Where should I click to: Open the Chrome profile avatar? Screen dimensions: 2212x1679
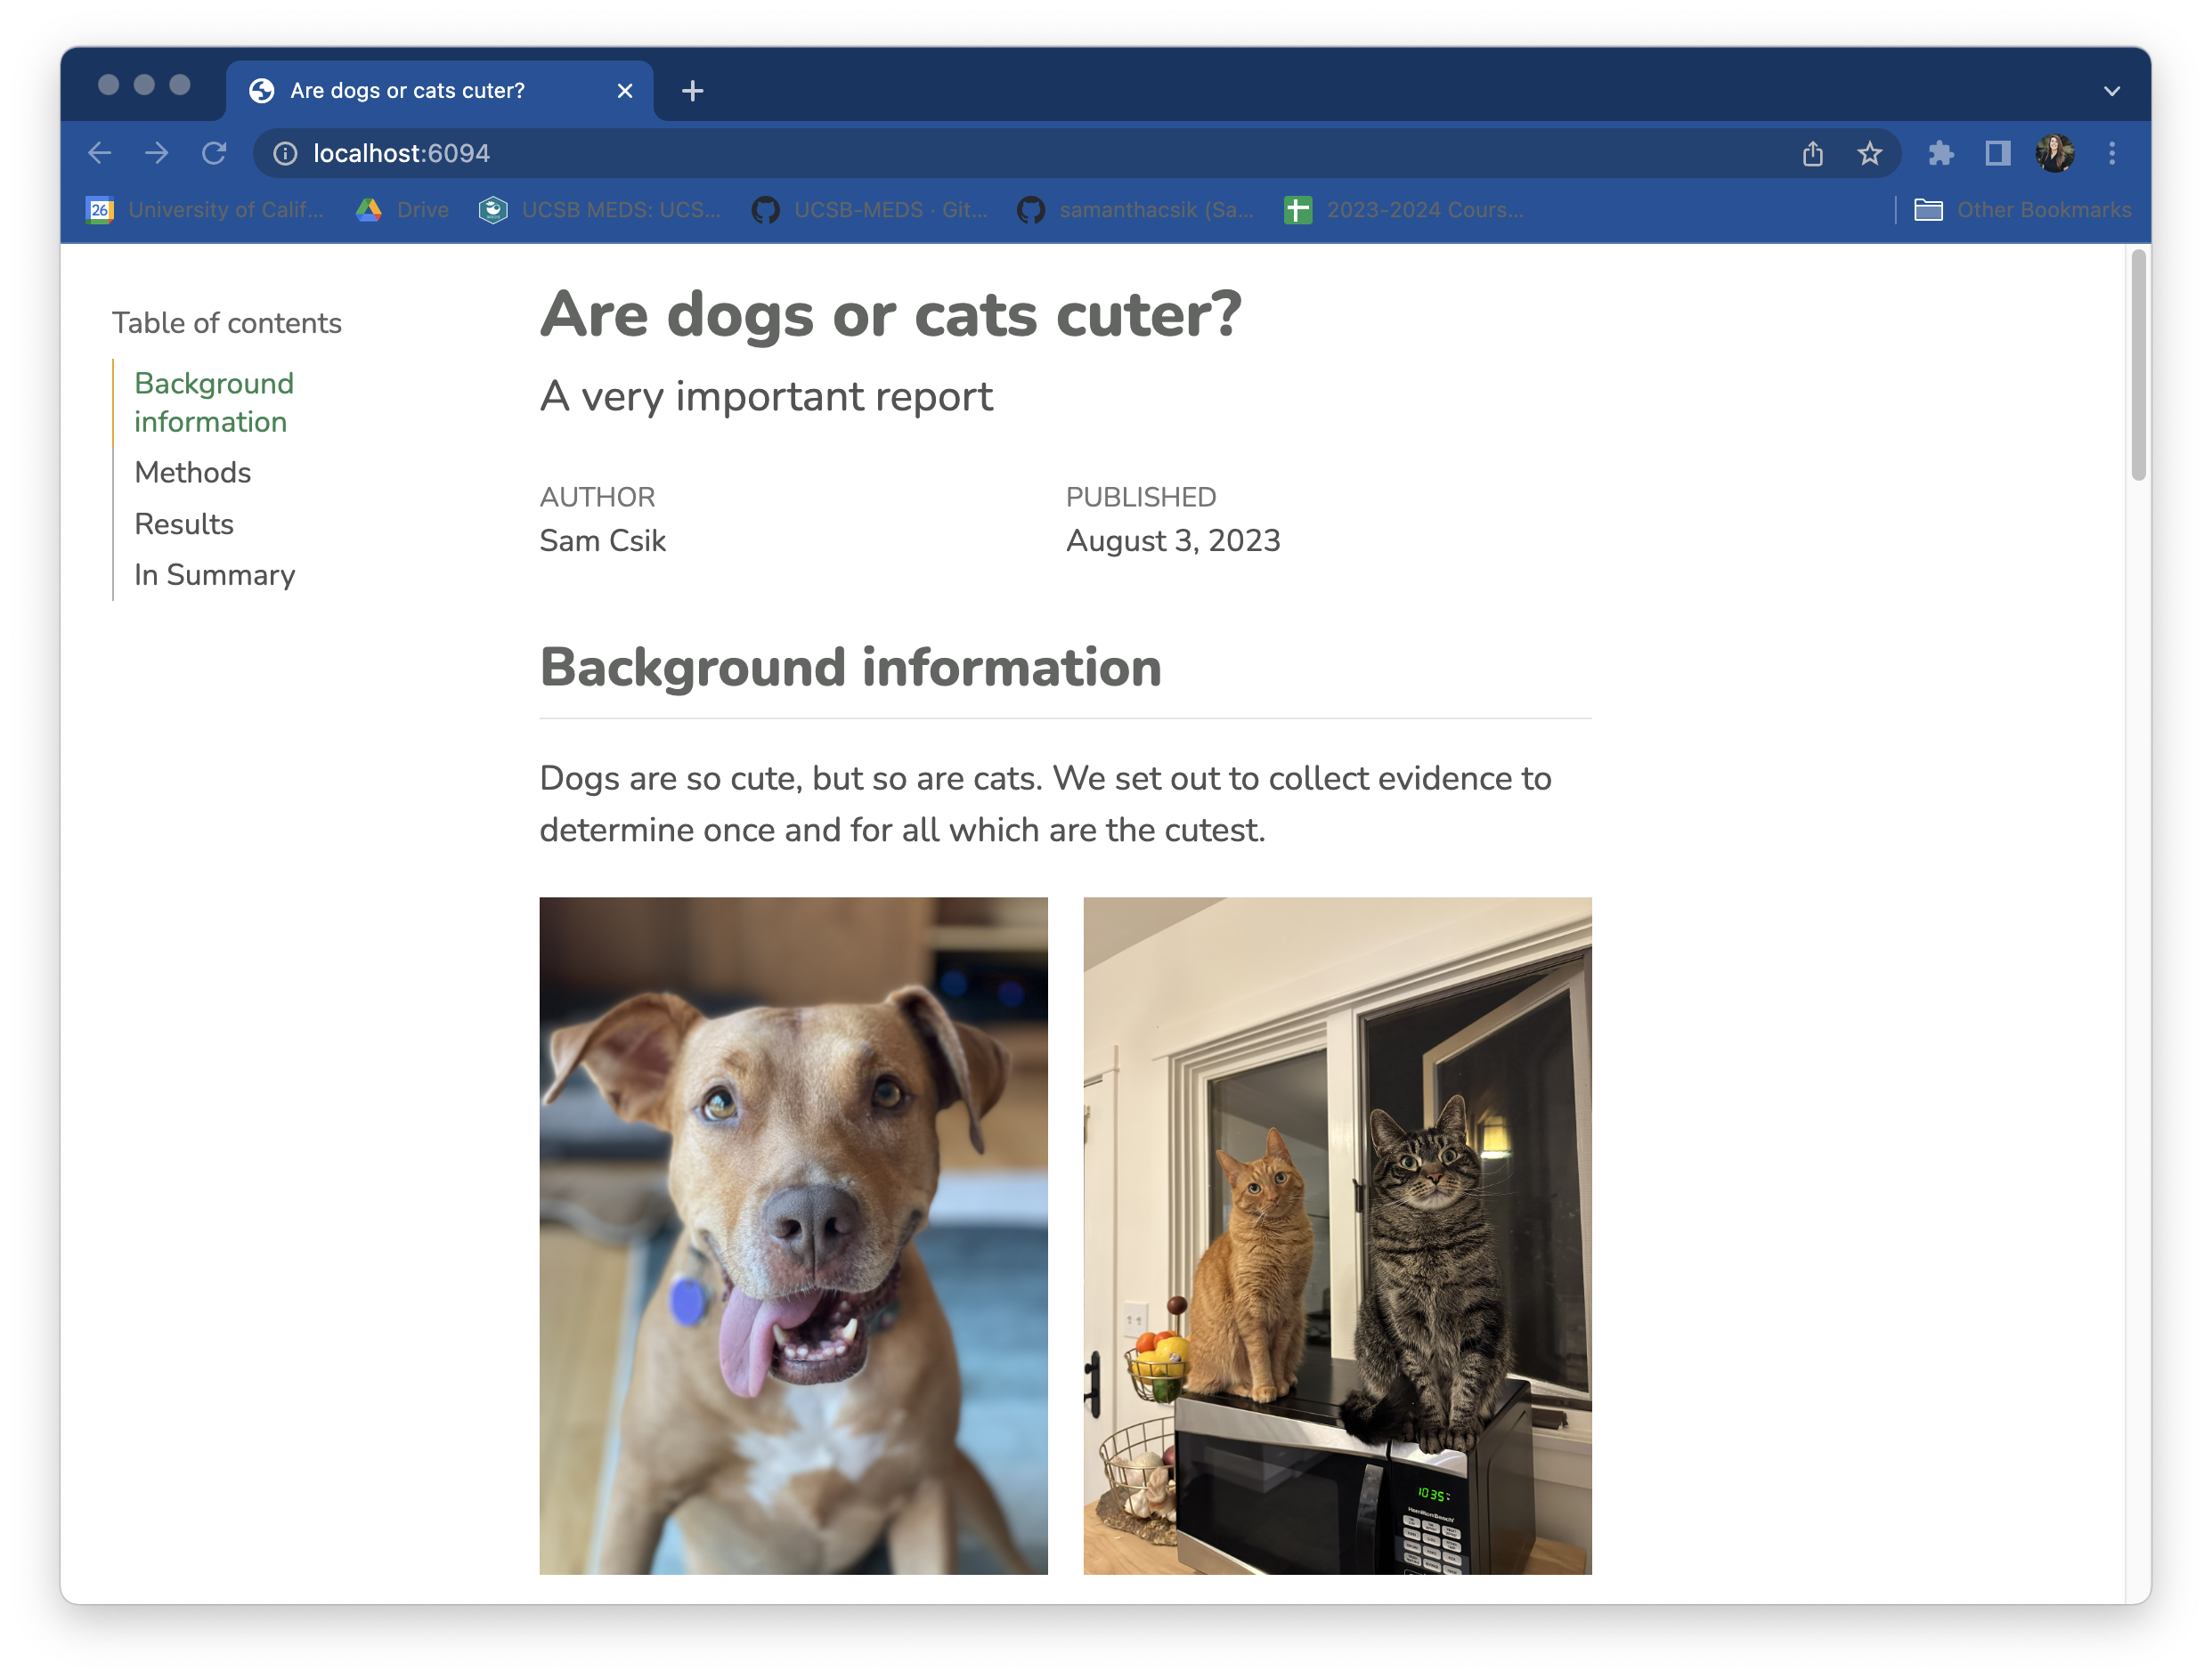pos(2054,153)
